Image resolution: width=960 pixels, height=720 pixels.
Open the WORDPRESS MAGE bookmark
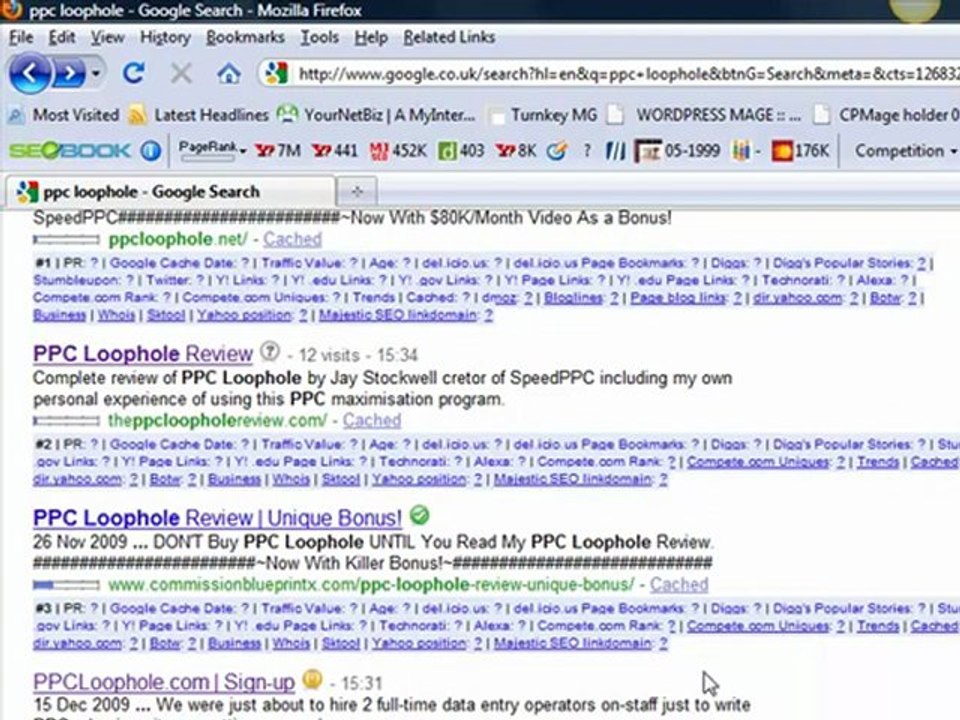pos(705,114)
